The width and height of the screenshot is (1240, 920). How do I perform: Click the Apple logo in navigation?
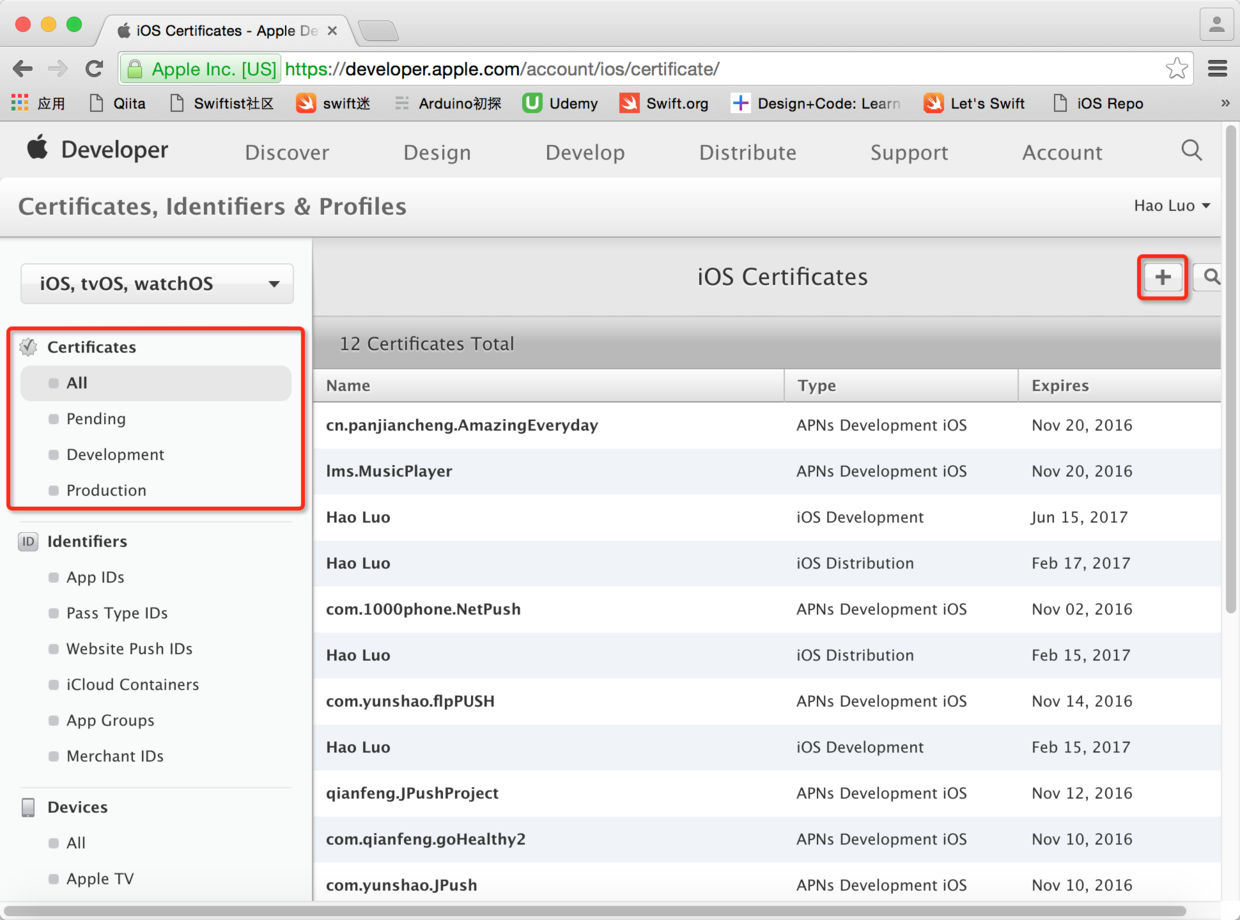(x=37, y=149)
